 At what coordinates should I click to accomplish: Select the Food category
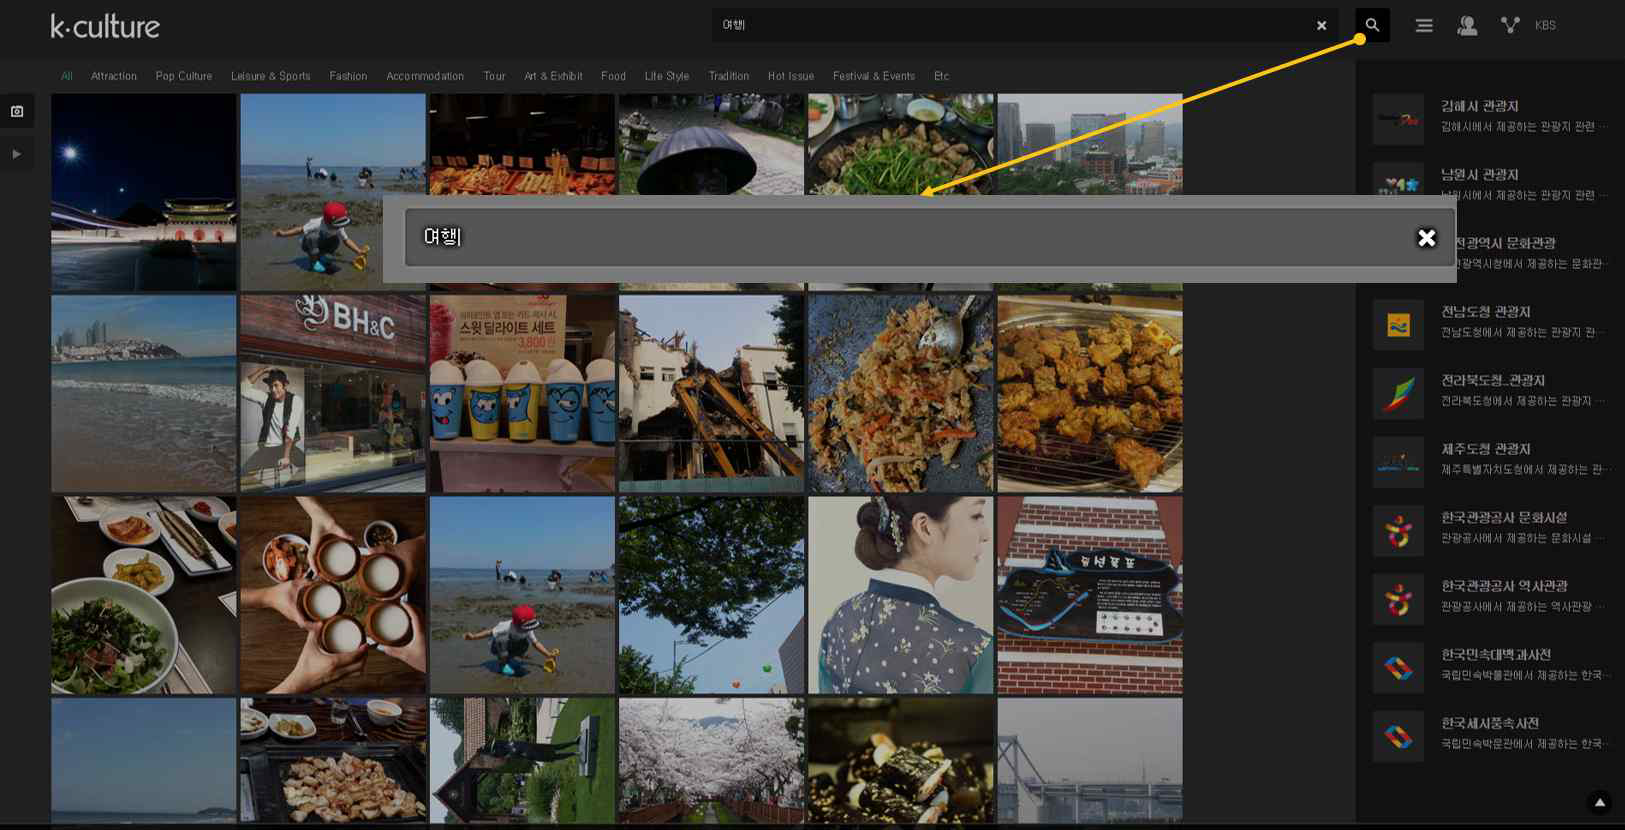click(613, 76)
